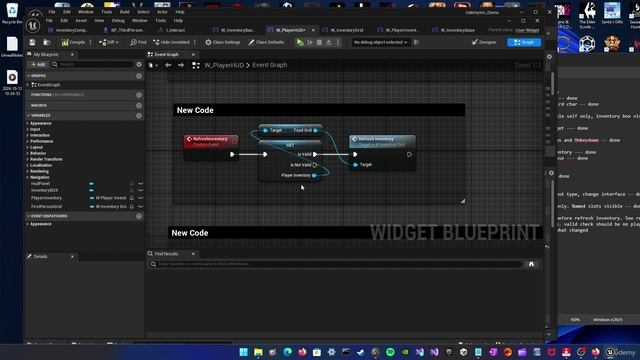Open the Hide Unrelated options menu
The image size is (640, 360).
tap(195, 42)
